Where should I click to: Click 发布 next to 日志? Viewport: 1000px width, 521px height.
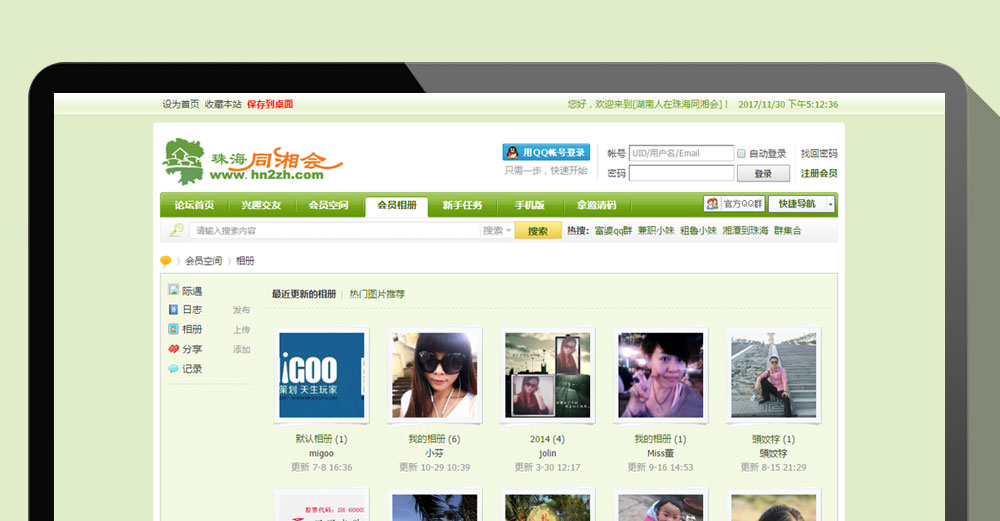(x=241, y=310)
